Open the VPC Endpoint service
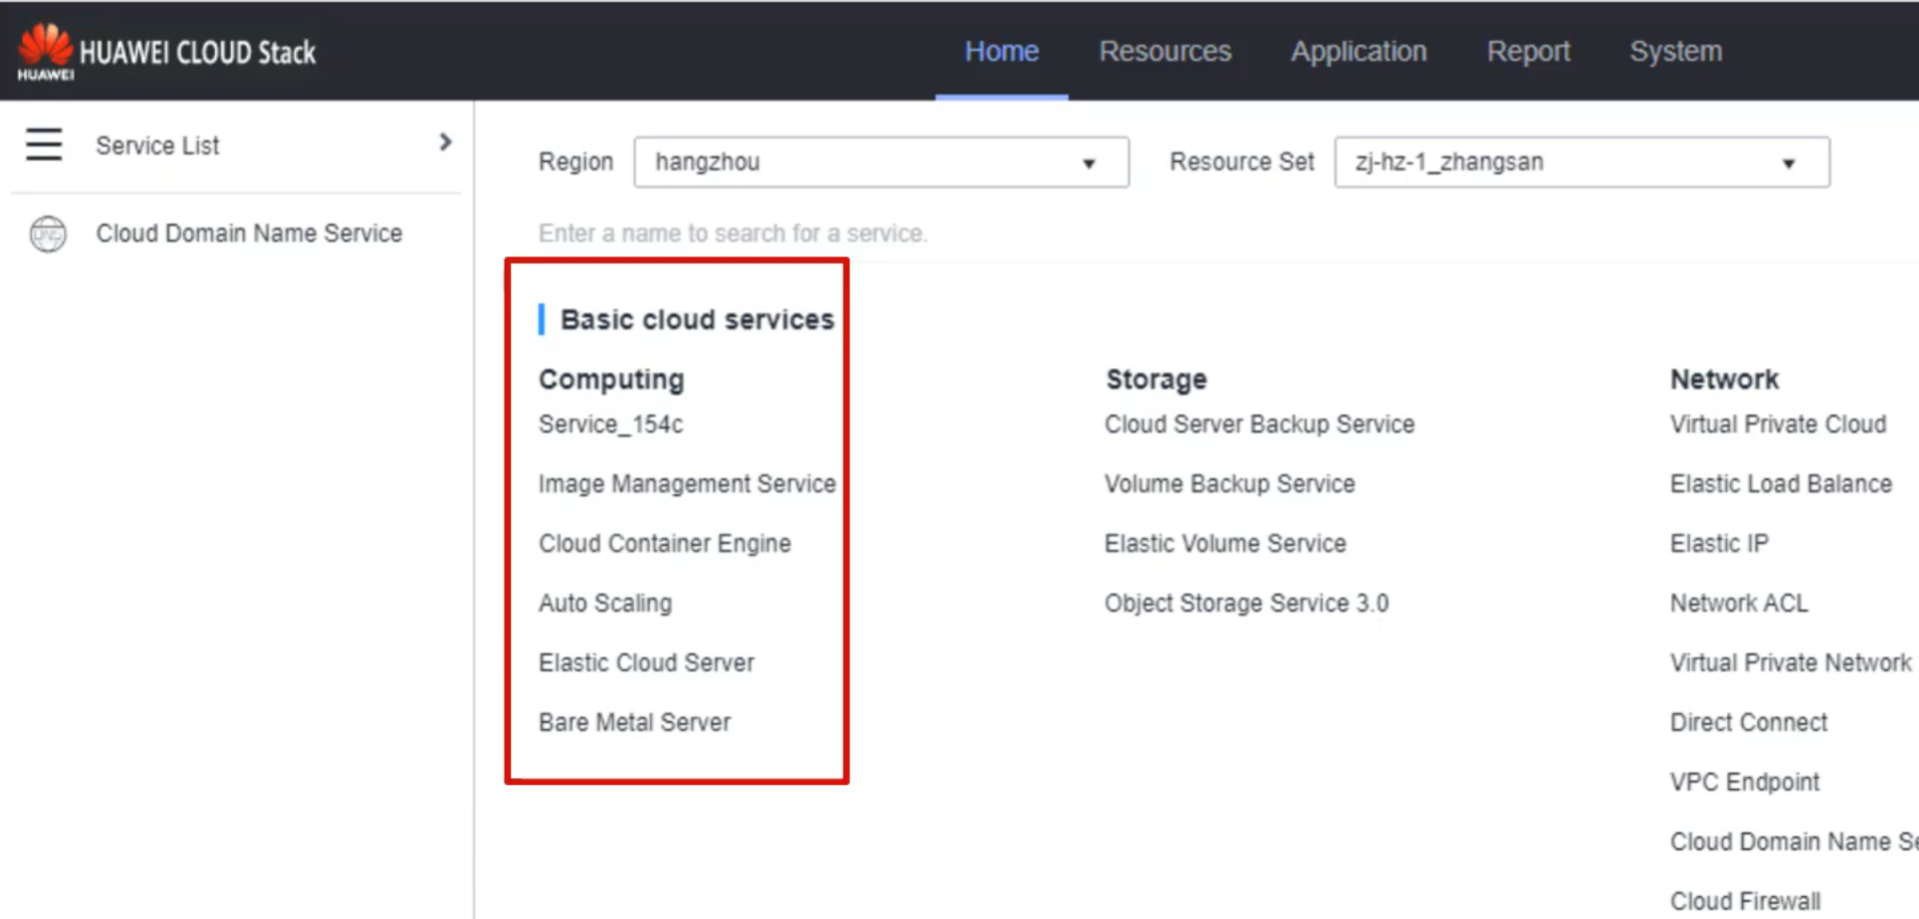 tap(1745, 782)
